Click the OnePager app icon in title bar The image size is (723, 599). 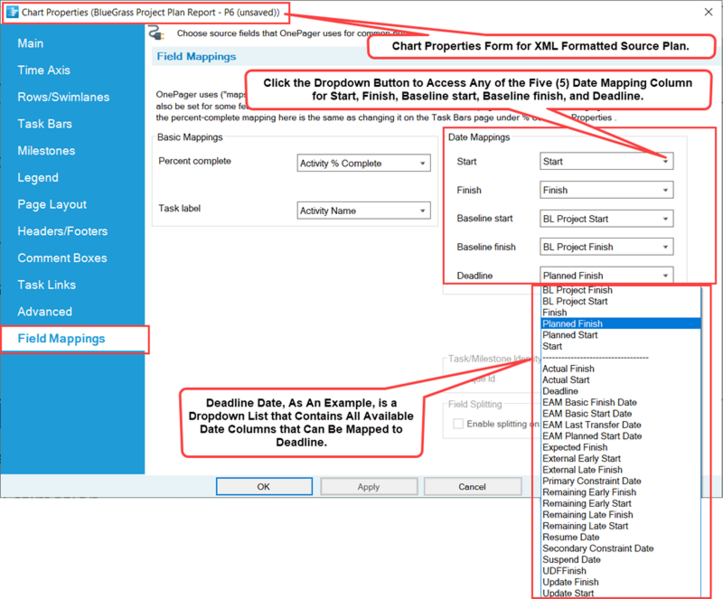point(12,12)
